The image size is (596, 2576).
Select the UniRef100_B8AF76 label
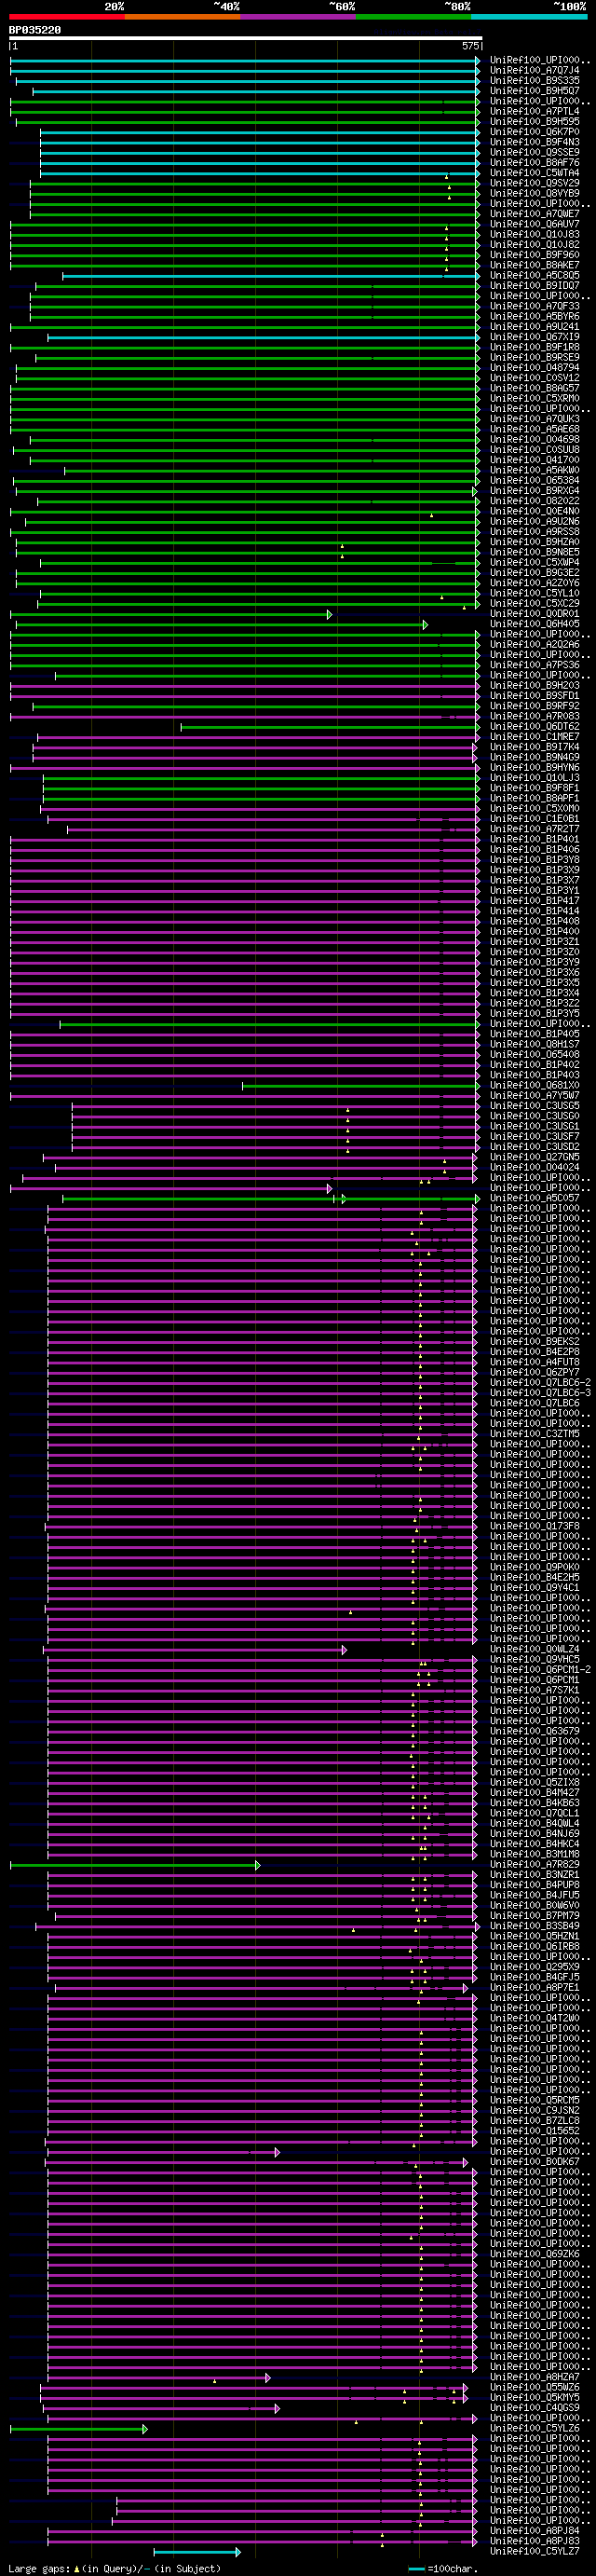(534, 163)
